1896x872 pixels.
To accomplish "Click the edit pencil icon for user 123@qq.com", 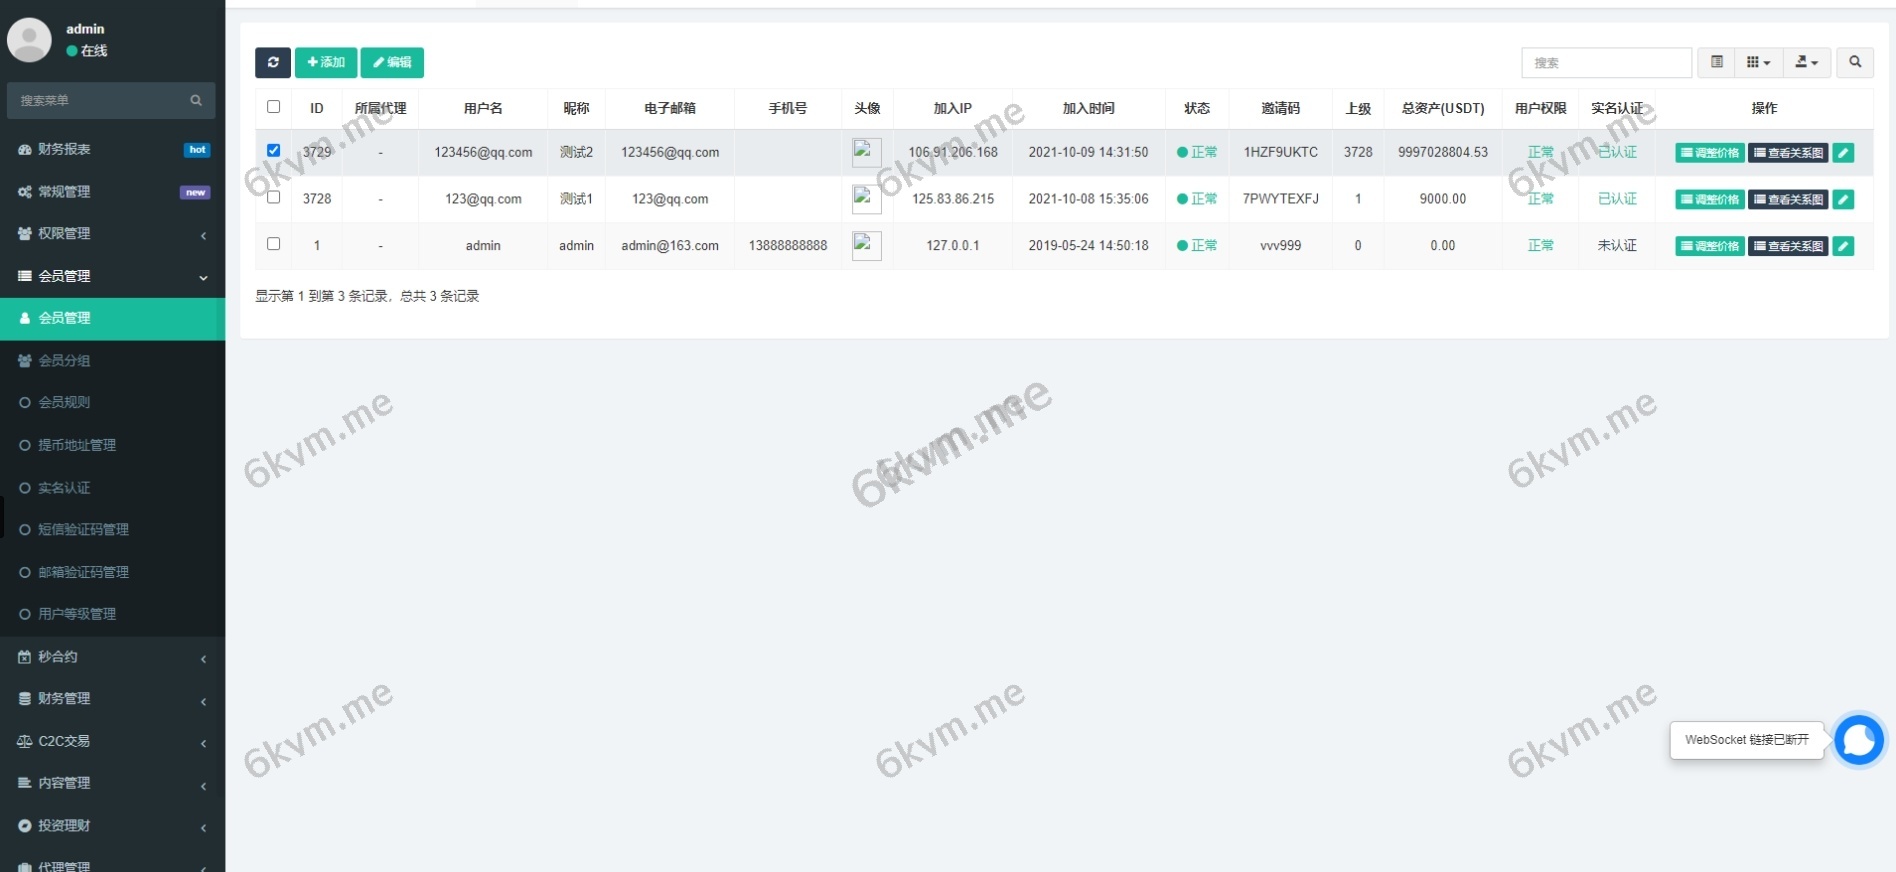I will [x=1843, y=199].
